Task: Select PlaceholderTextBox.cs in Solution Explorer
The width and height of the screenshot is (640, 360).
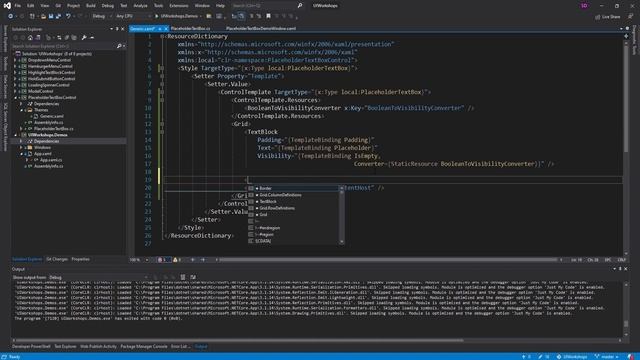Action: [x=53, y=129]
